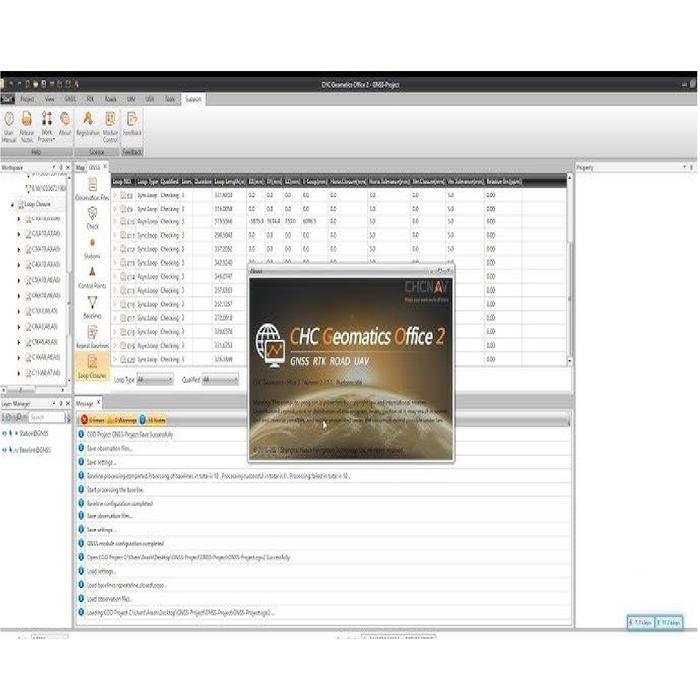This screenshot has height=700, width=700.
Task: Filter messages by Errors
Action: point(92,420)
